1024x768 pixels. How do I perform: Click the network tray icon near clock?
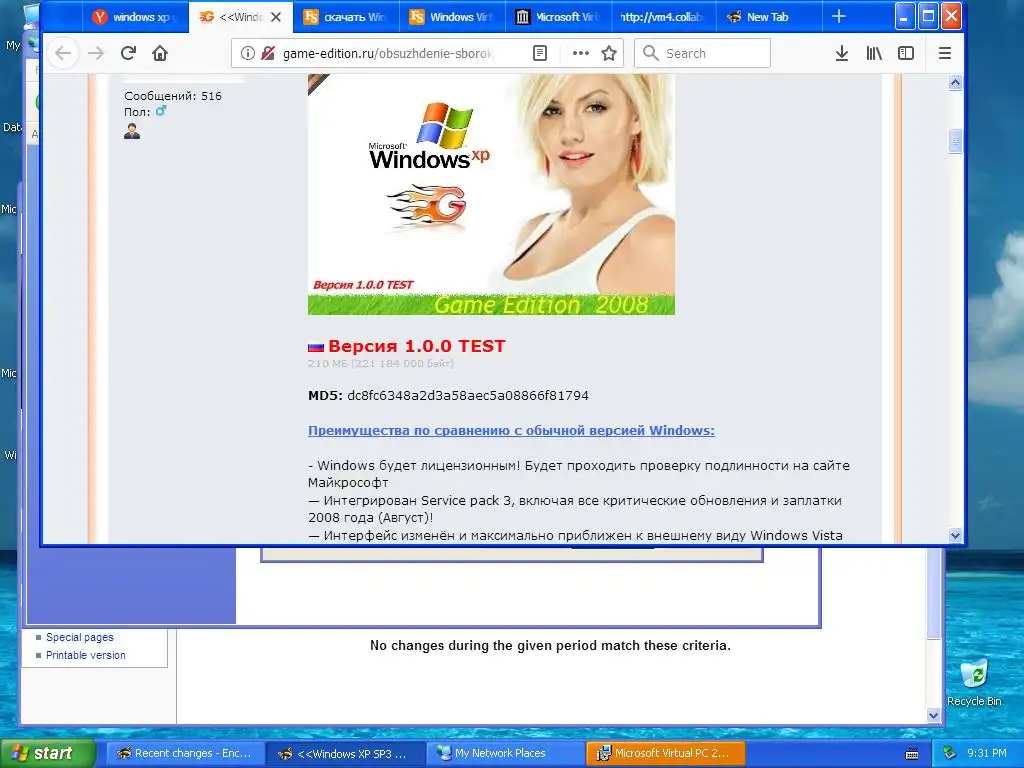click(950, 753)
